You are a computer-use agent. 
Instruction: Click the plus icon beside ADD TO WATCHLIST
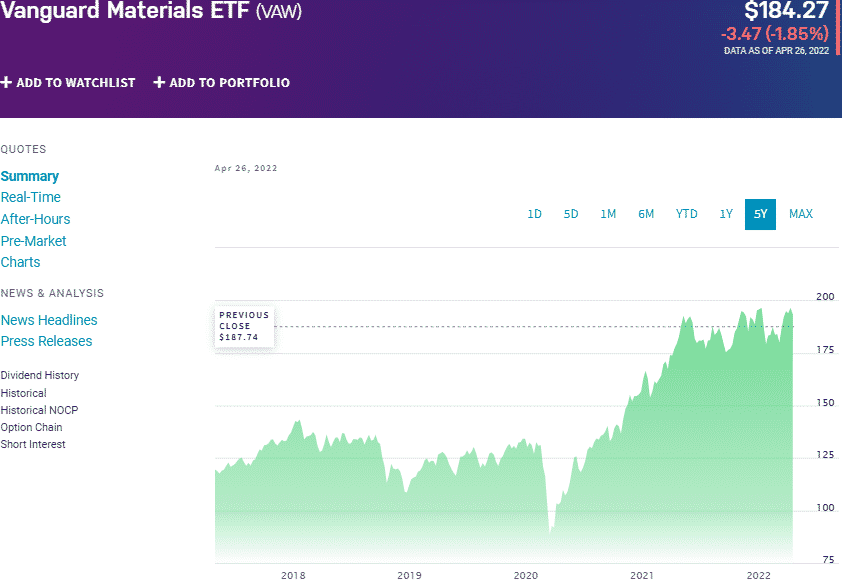coord(8,83)
